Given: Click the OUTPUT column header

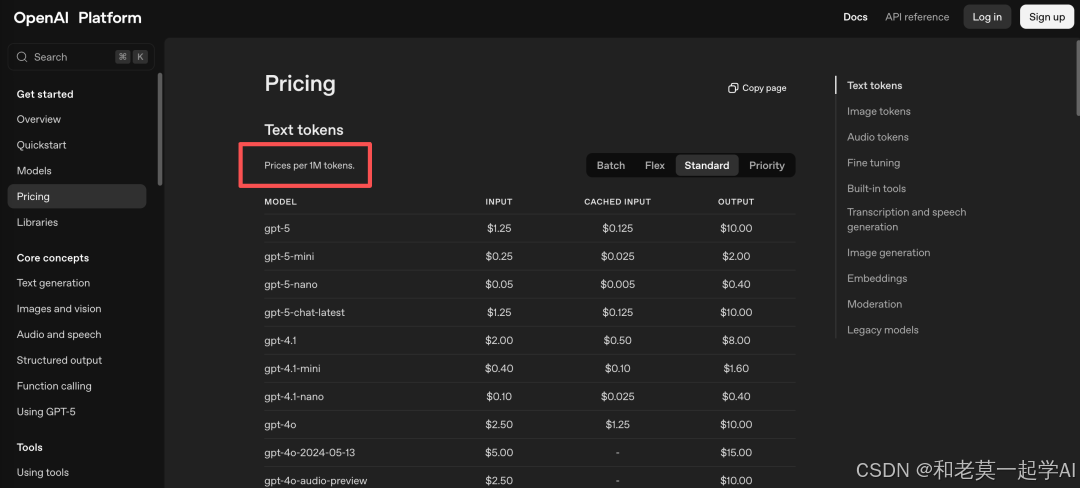Looking at the screenshot, I should point(736,202).
